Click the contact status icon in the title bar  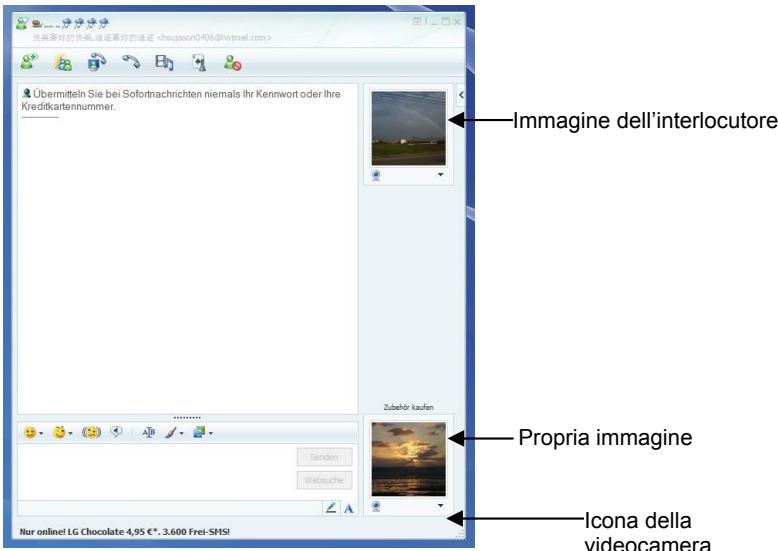pos(21,23)
